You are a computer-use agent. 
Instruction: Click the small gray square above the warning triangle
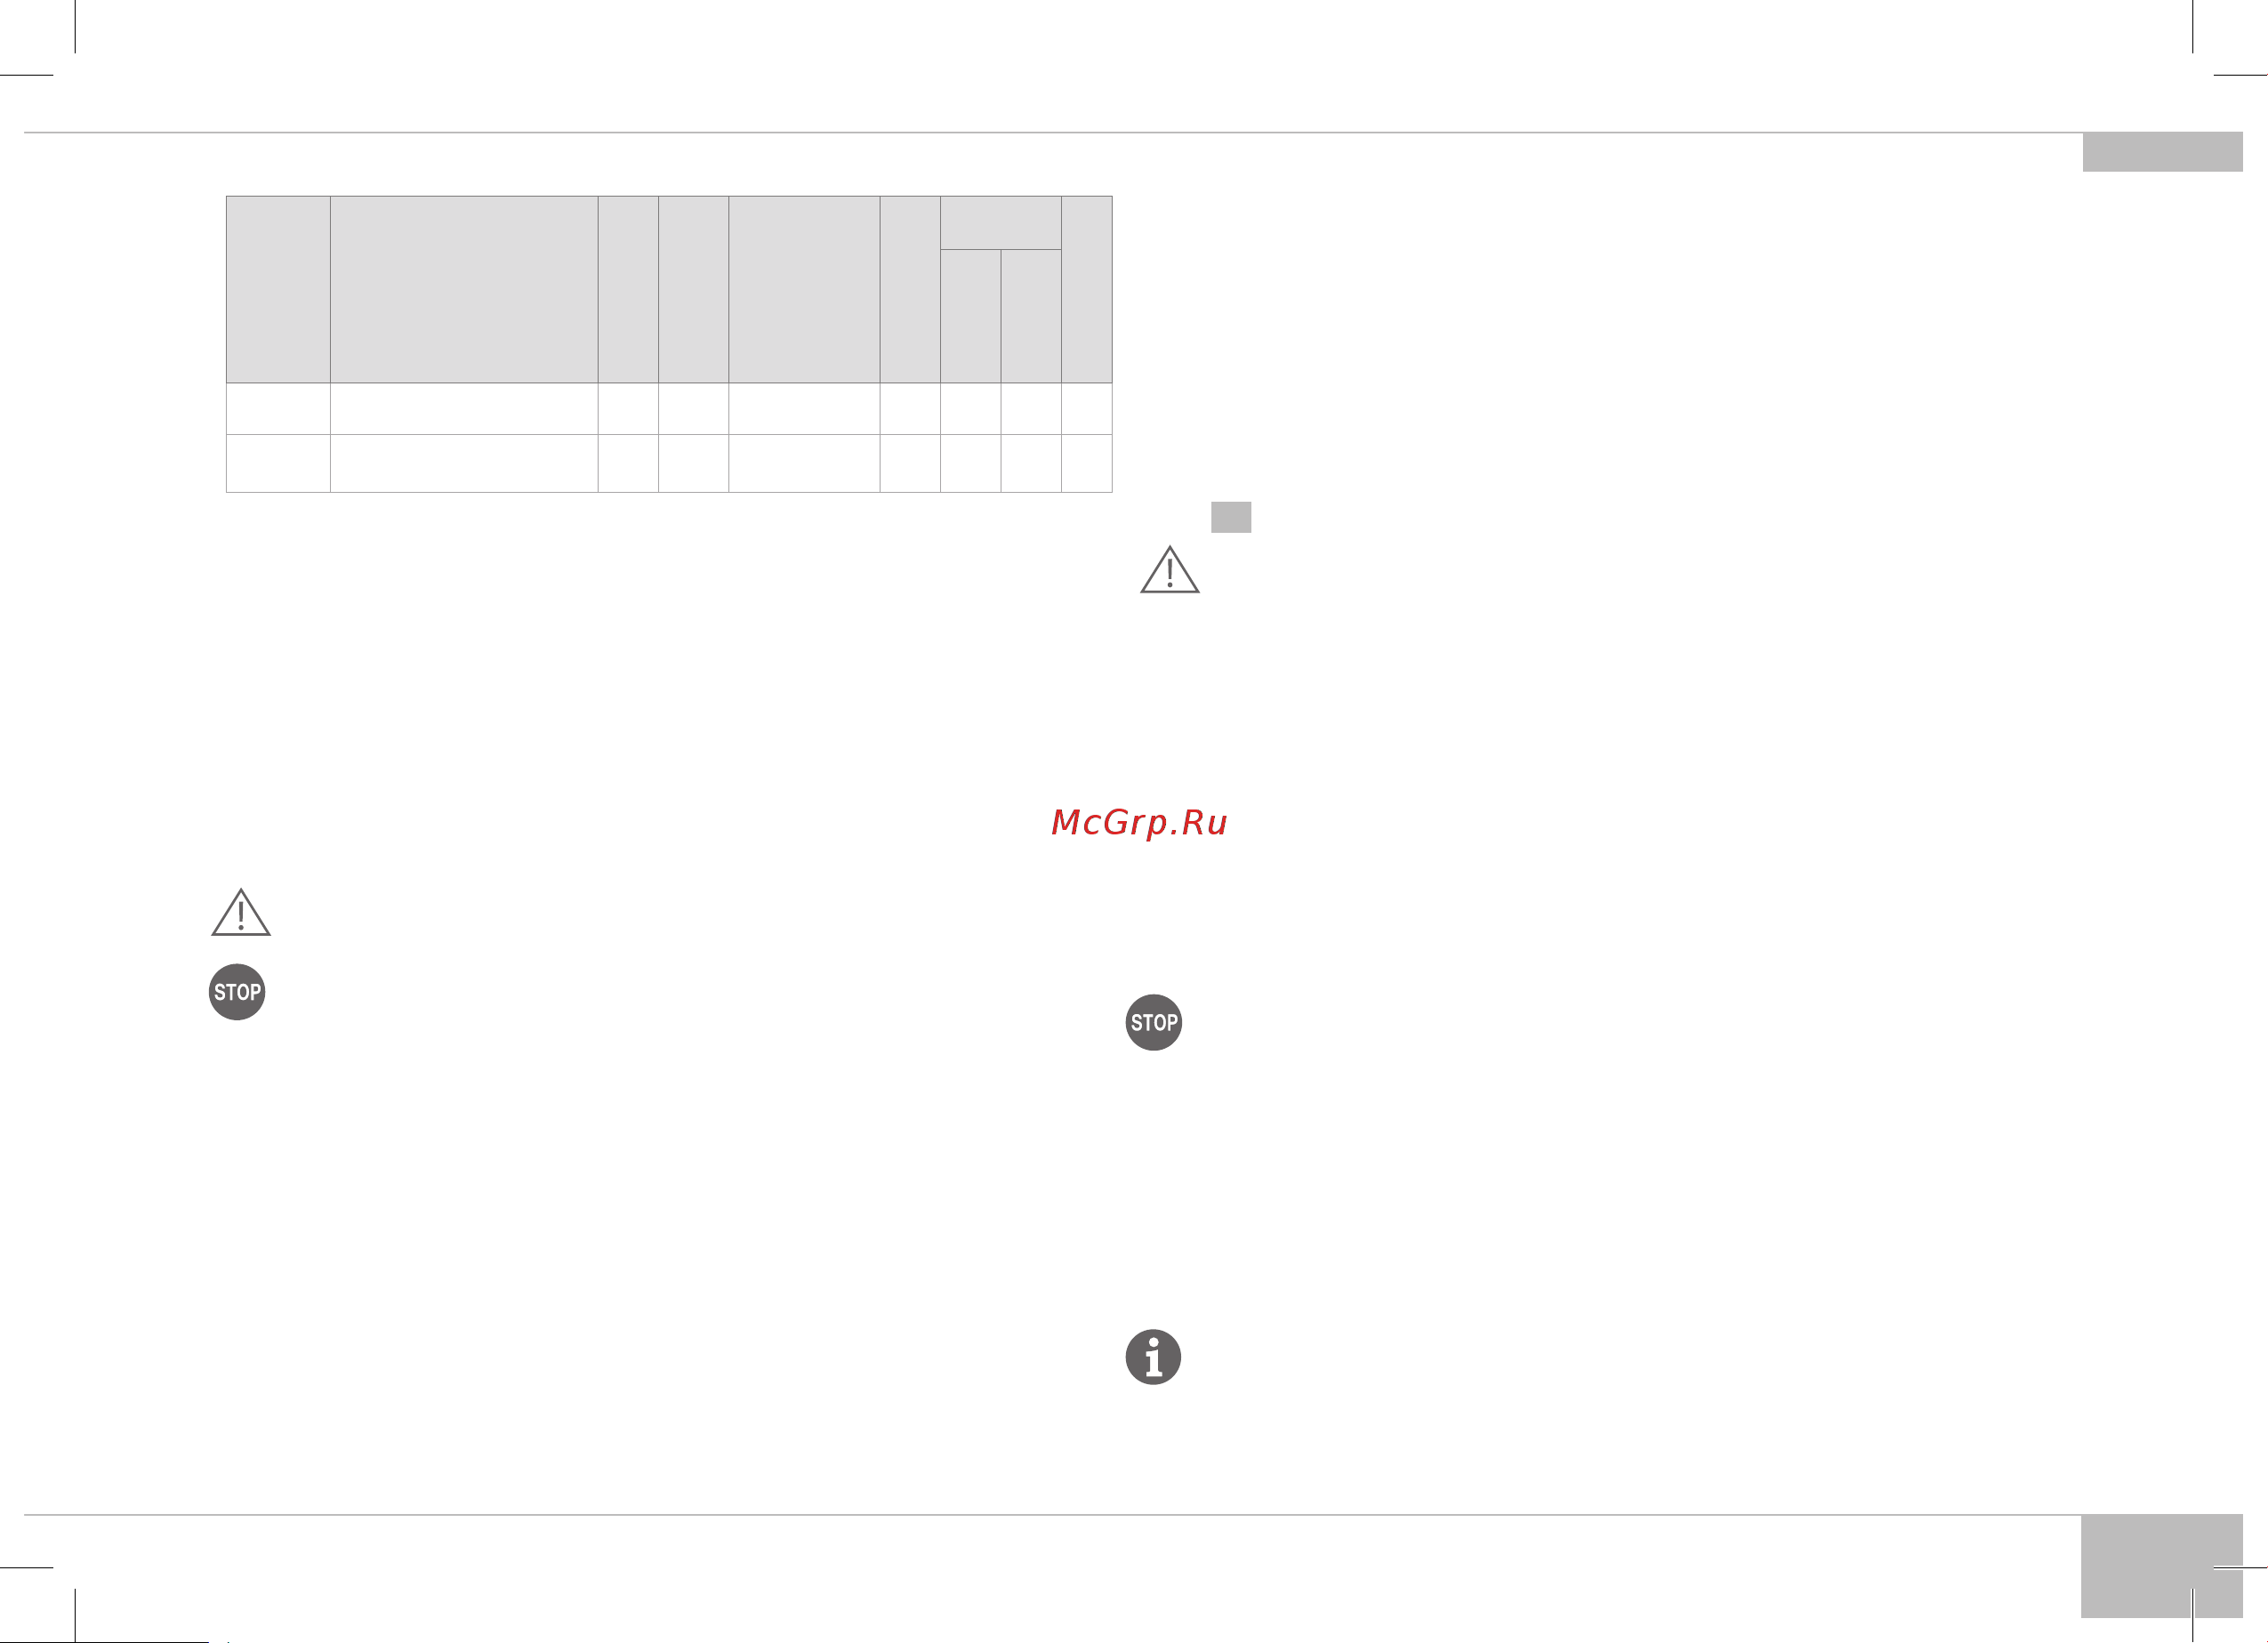(x=1231, y=517)
